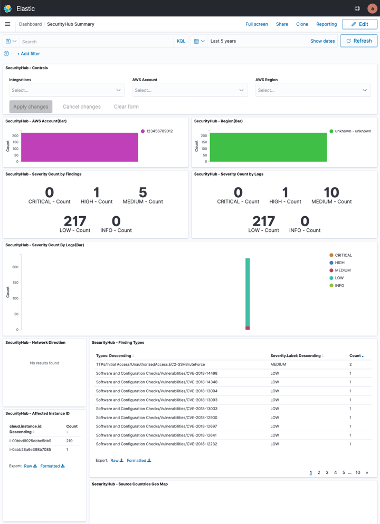Toggle CRITICAL series in severity legend
This screenshot has height=524, width=380.
(341, 255)
